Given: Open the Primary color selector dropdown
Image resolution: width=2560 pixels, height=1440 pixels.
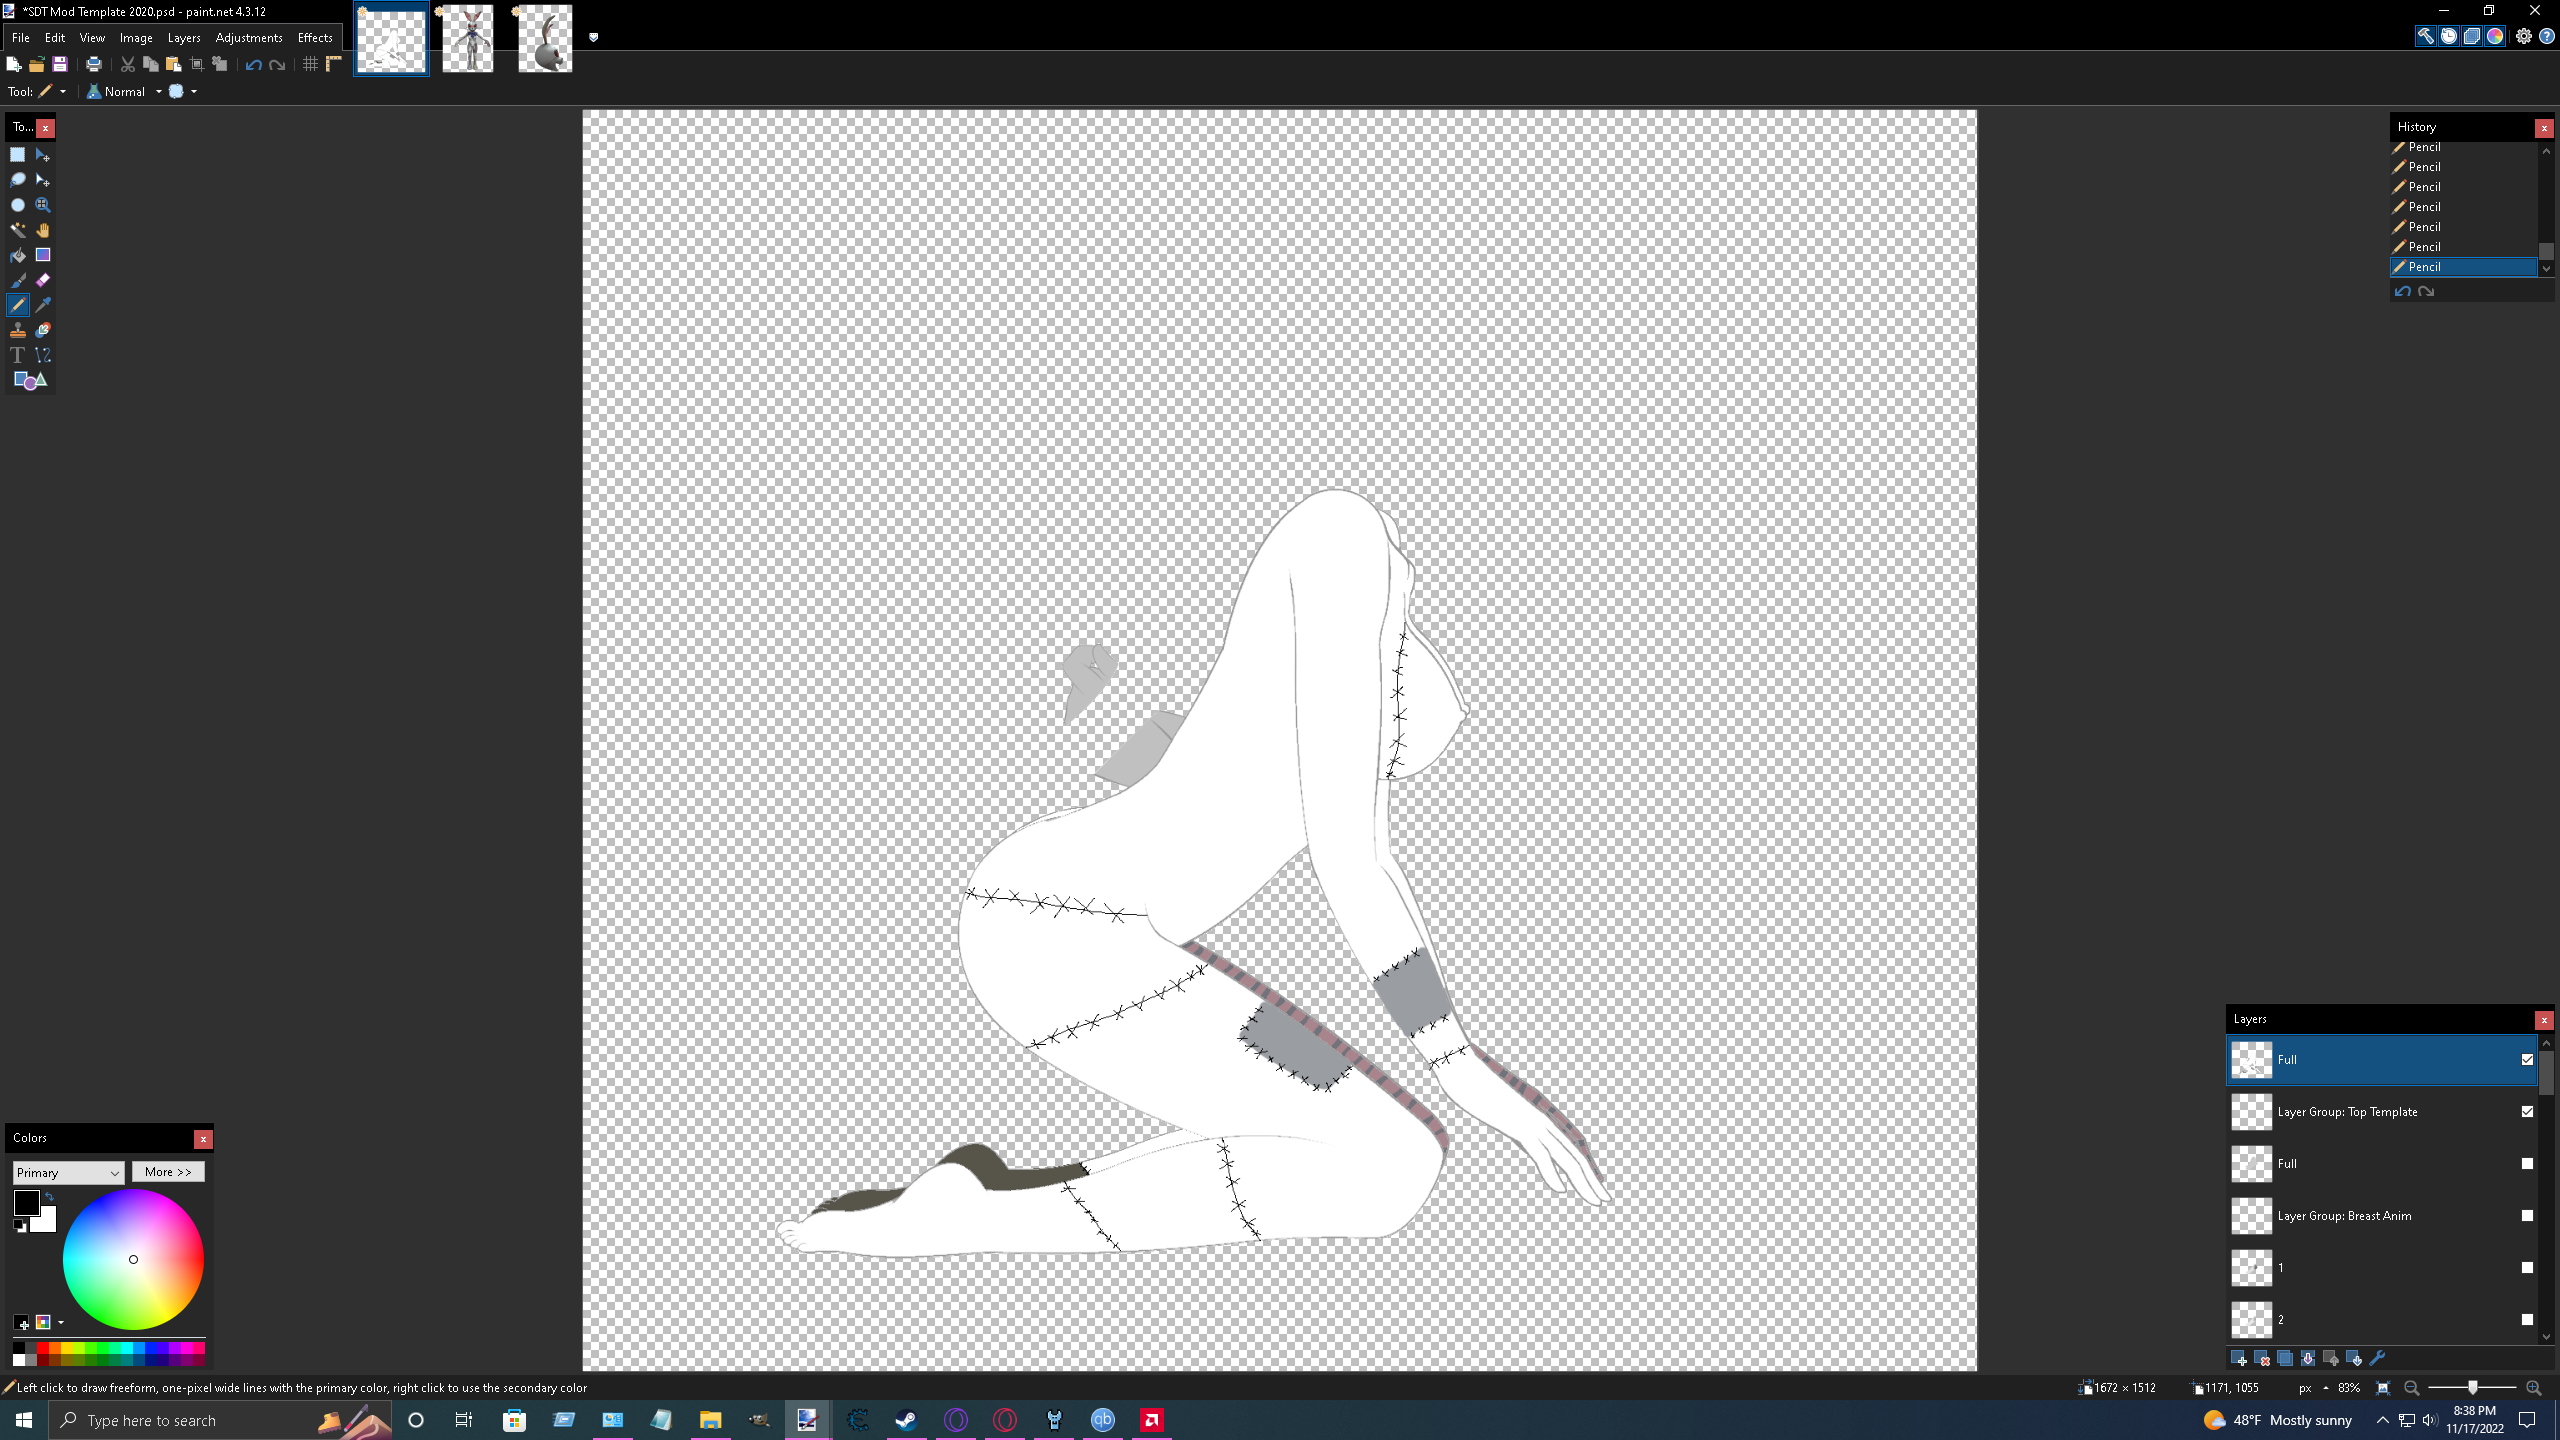Looking at the screenshot, I should [68, 1172].
